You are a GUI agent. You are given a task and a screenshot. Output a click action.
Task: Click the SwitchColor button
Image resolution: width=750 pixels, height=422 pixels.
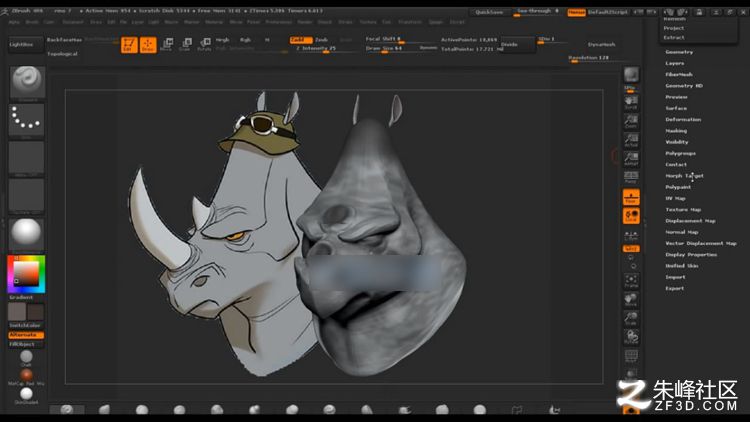click(x=25, y=325)
